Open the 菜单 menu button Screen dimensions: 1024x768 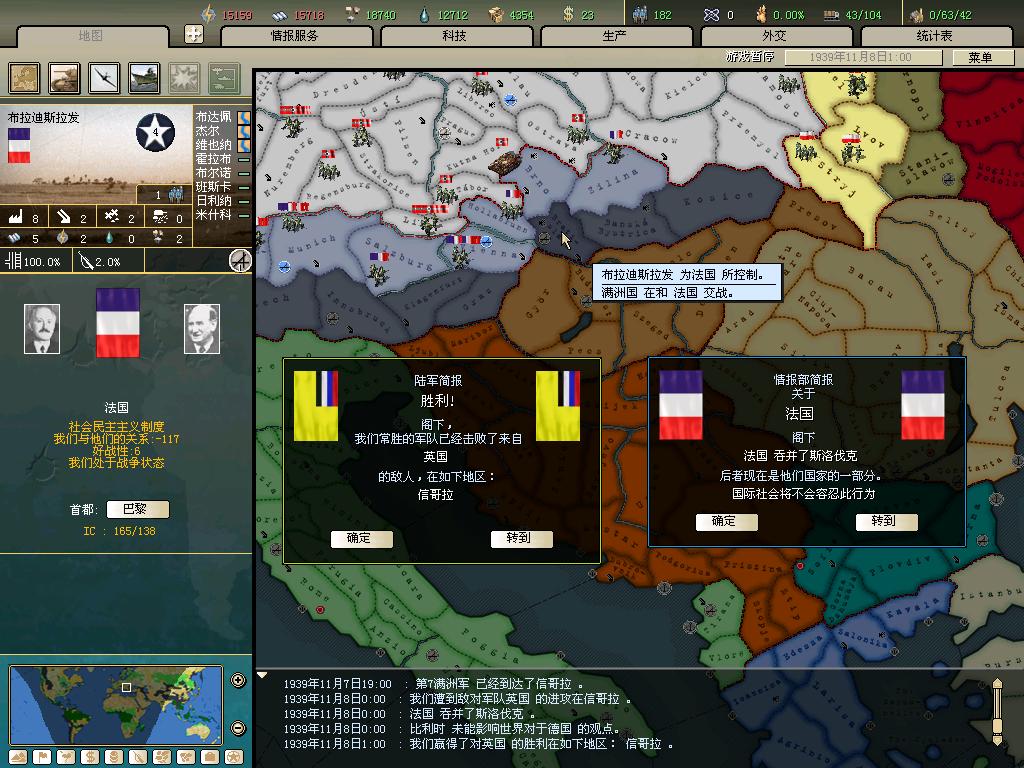pyautogui.click(x=982, y=57)
